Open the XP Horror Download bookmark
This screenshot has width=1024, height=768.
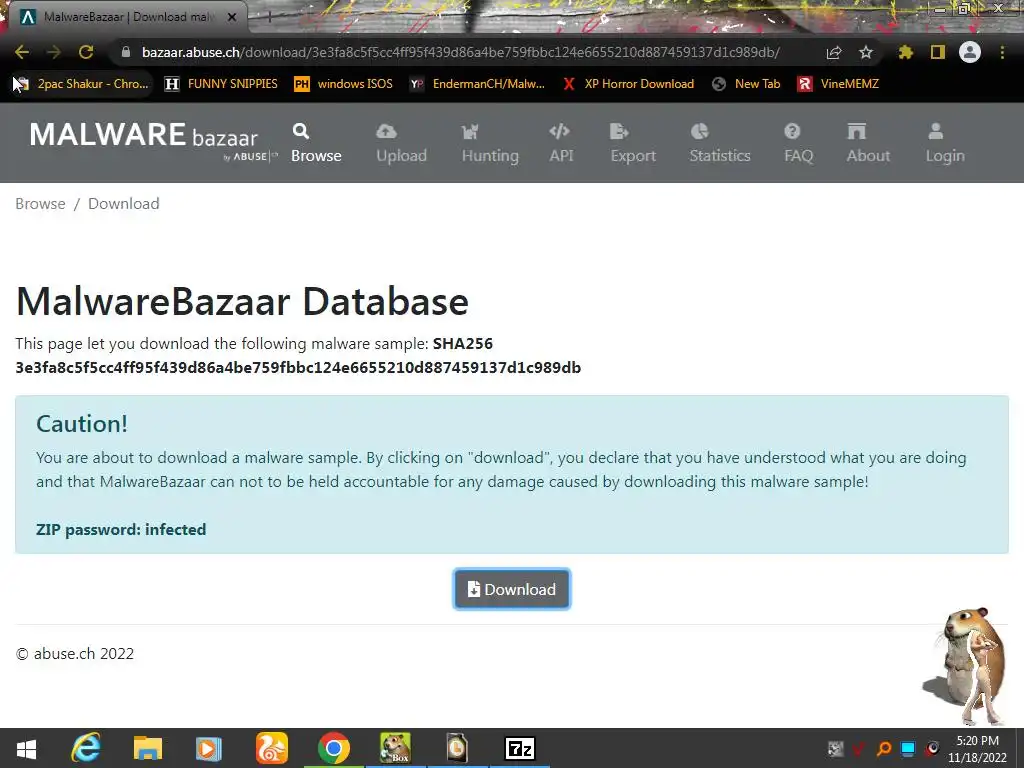pos(628,84)
